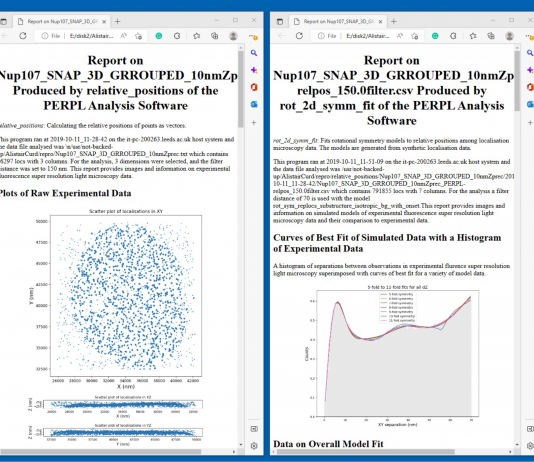Open user profile in left window
Viewport: 534px width, 462px height.
pyautogui.click(x=233, y=36)
